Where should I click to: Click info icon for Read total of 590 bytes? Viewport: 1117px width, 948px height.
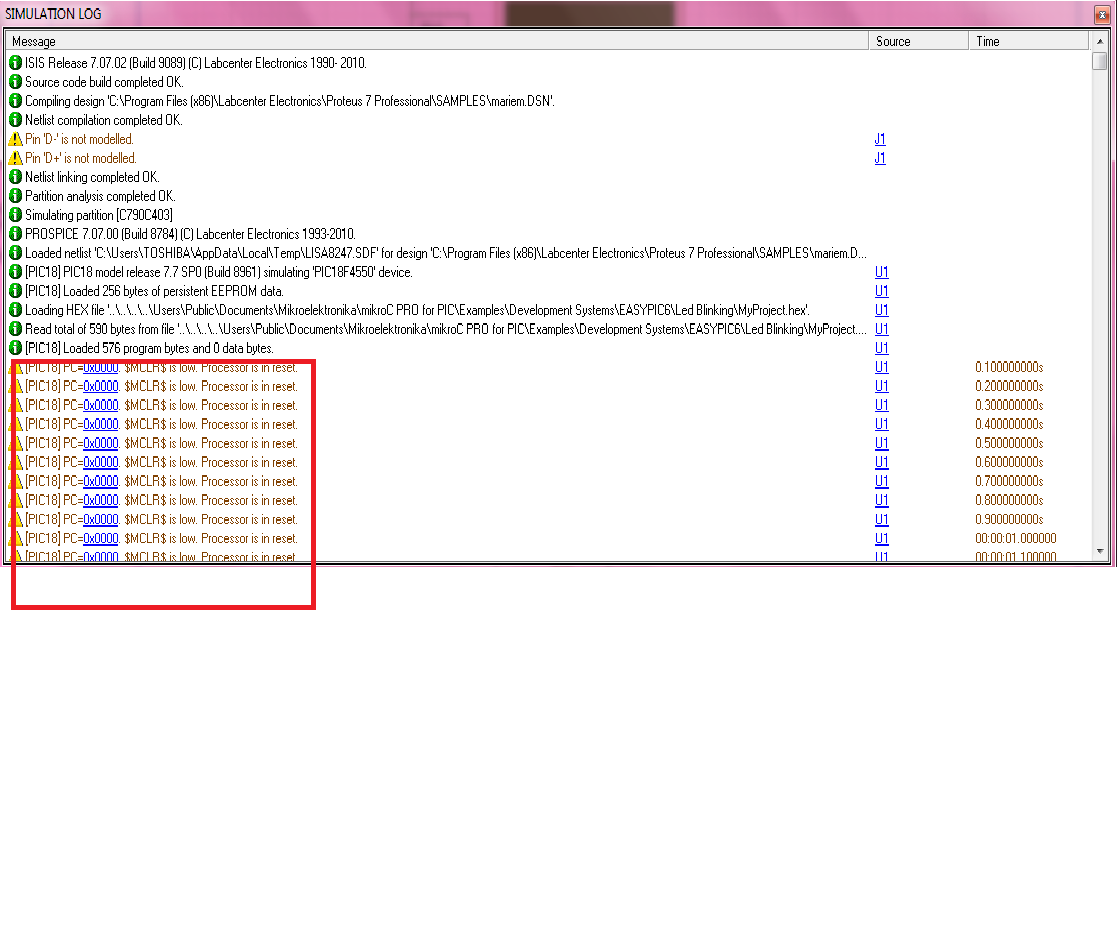coord(15,329)
